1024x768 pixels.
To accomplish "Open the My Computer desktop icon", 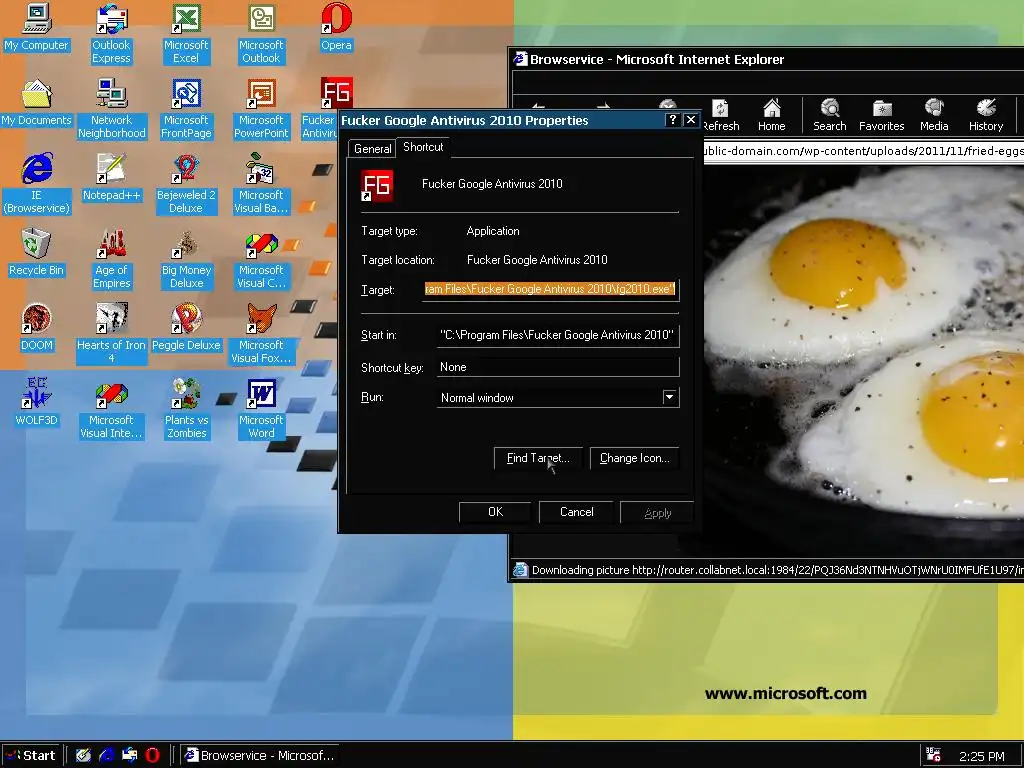I will [36, 27].
